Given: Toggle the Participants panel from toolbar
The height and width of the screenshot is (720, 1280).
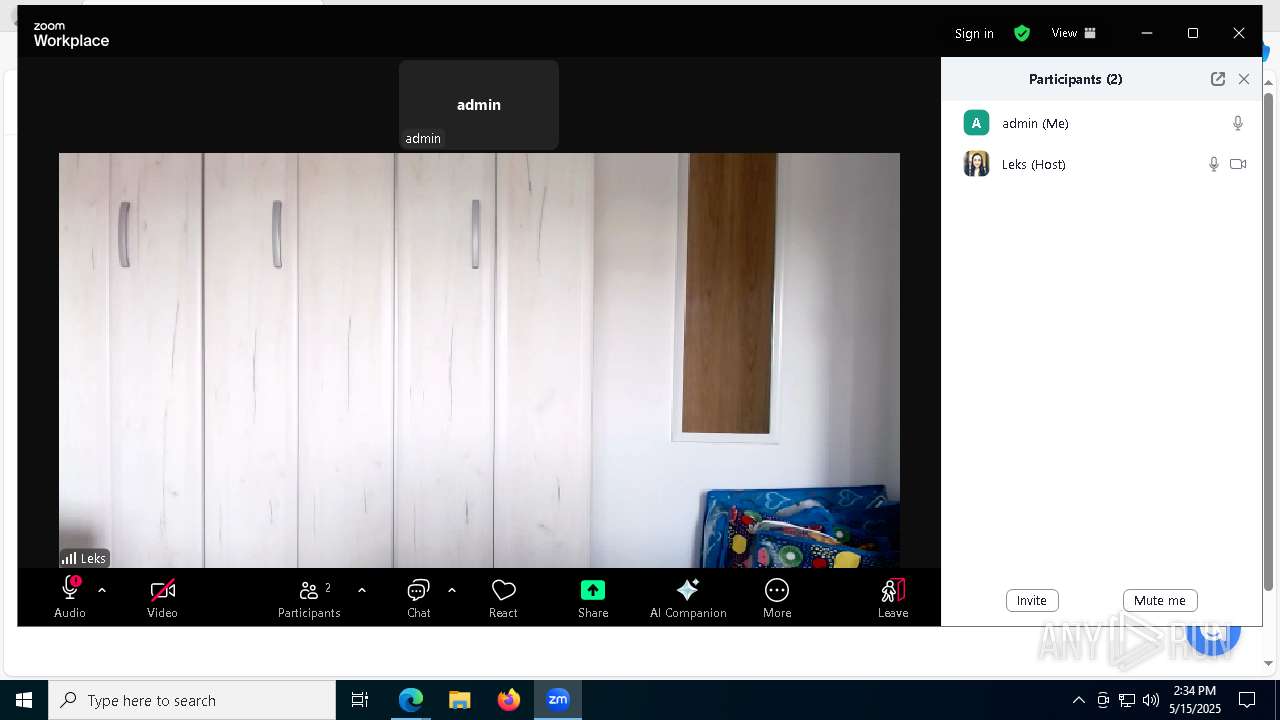Looking at the screenshot, I should click(309, 597).
